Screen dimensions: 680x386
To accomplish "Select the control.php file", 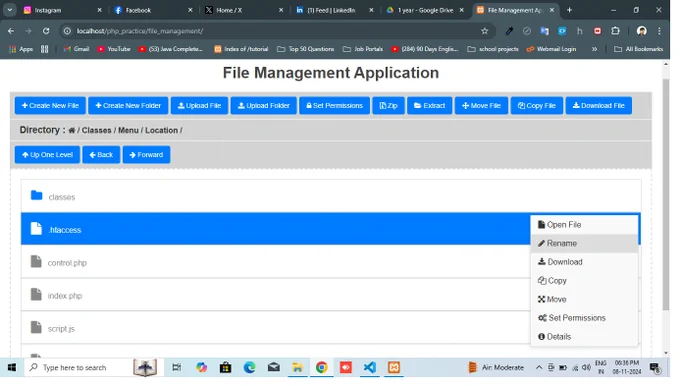I will (x=275, y=262).
